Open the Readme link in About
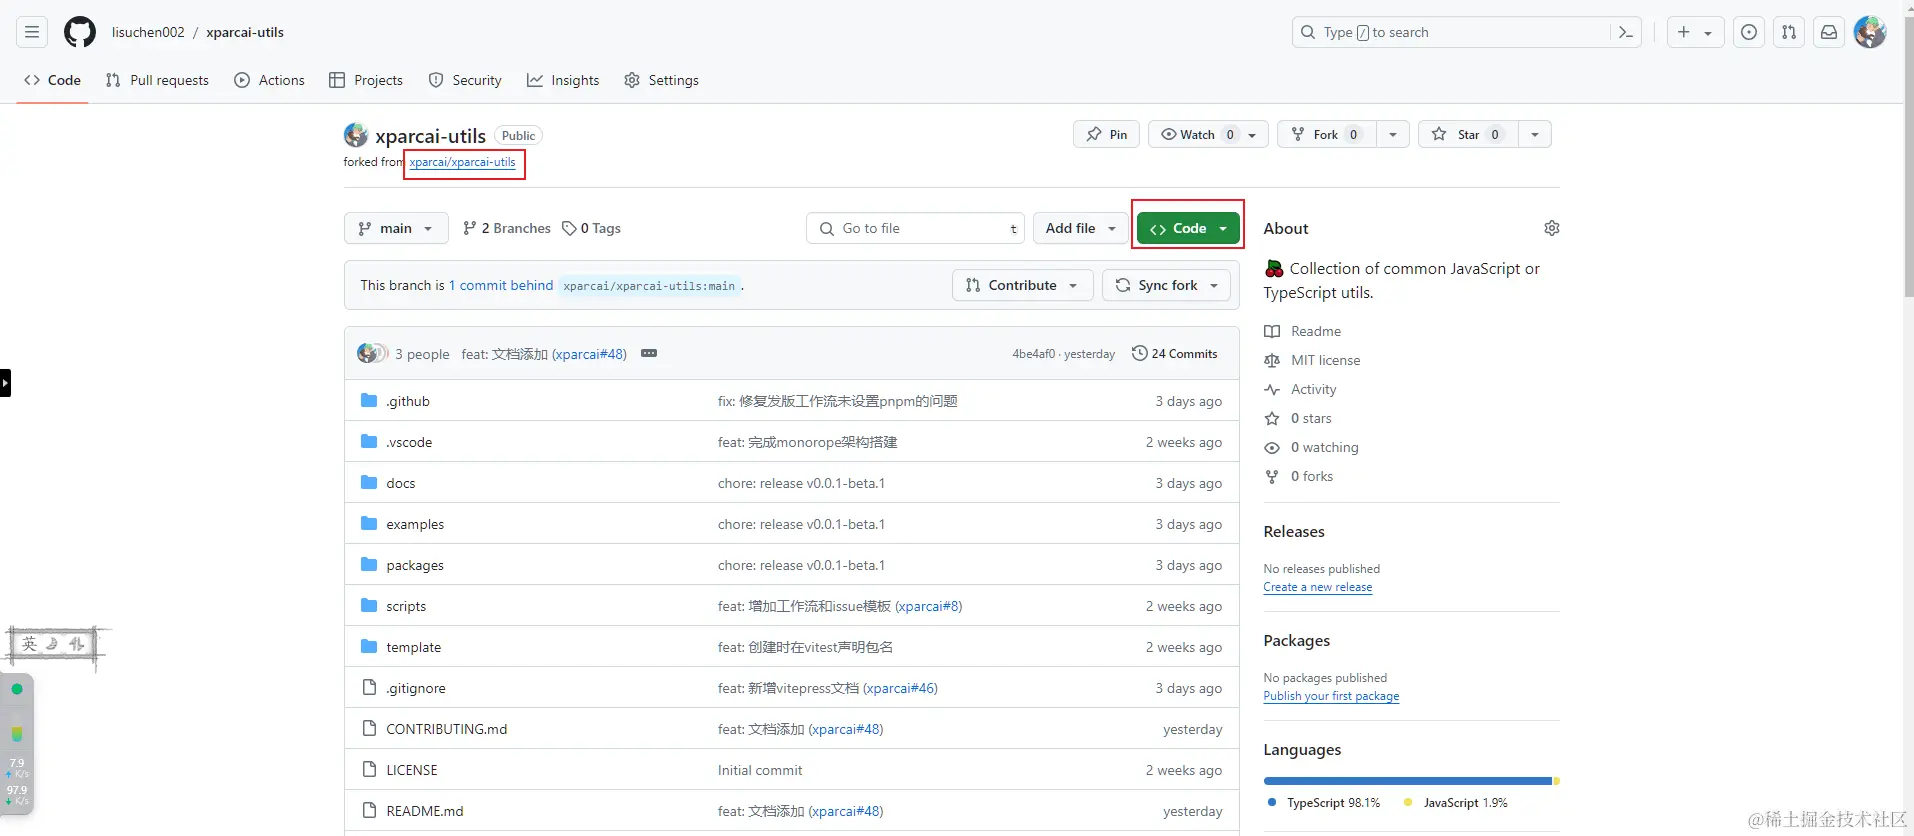This screenshot has height=836, width=1914. (1316, 331)
